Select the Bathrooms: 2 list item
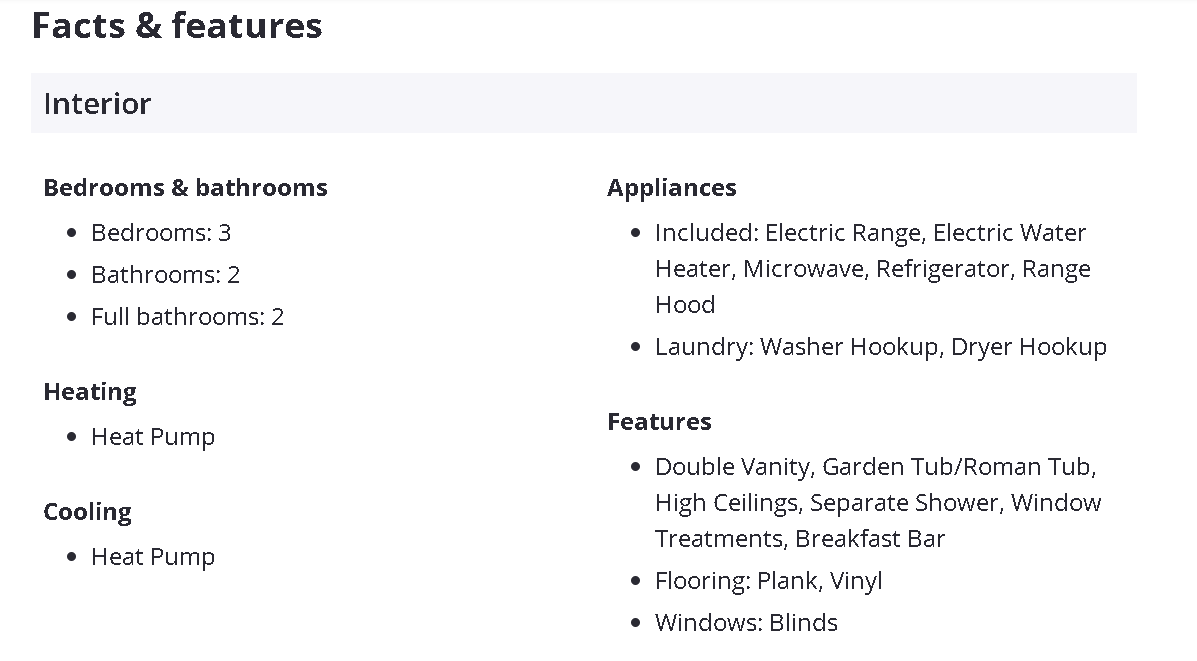 coord(165,275)
